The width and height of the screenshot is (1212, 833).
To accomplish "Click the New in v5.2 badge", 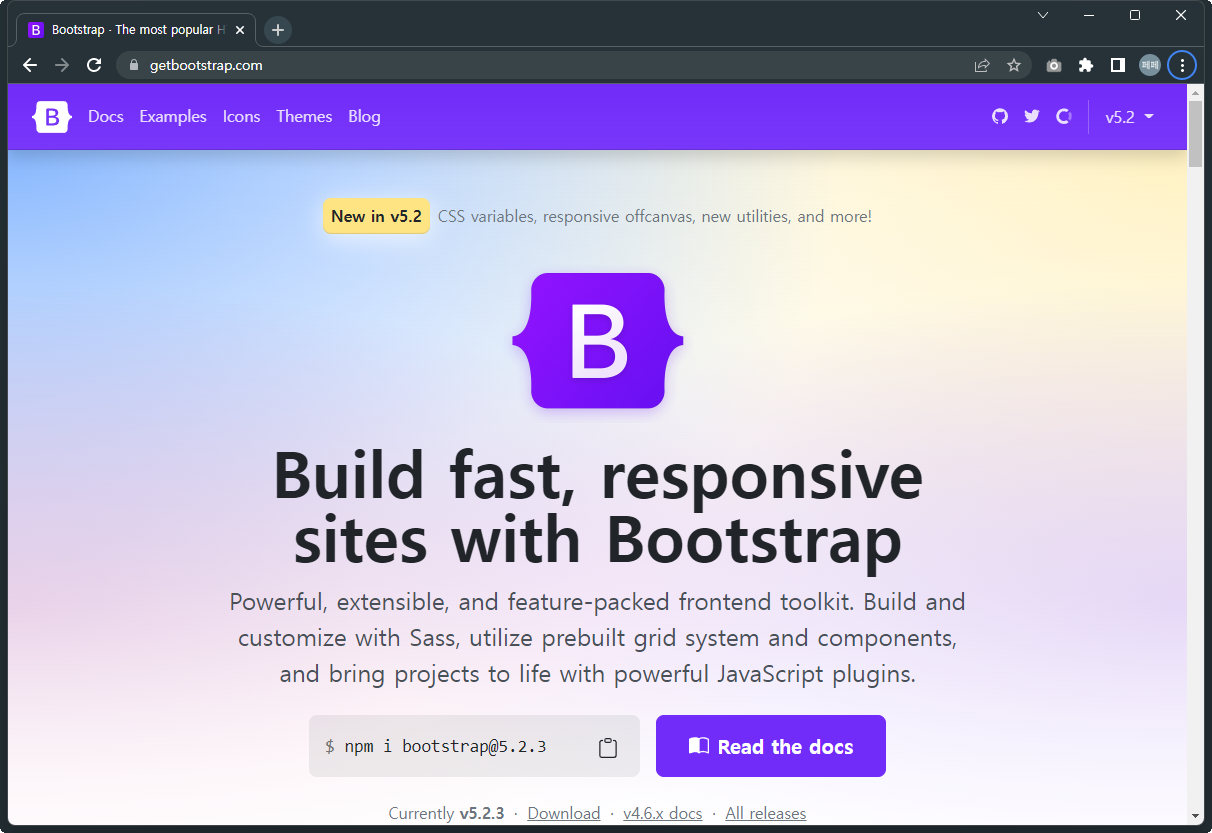I will 377,216.
